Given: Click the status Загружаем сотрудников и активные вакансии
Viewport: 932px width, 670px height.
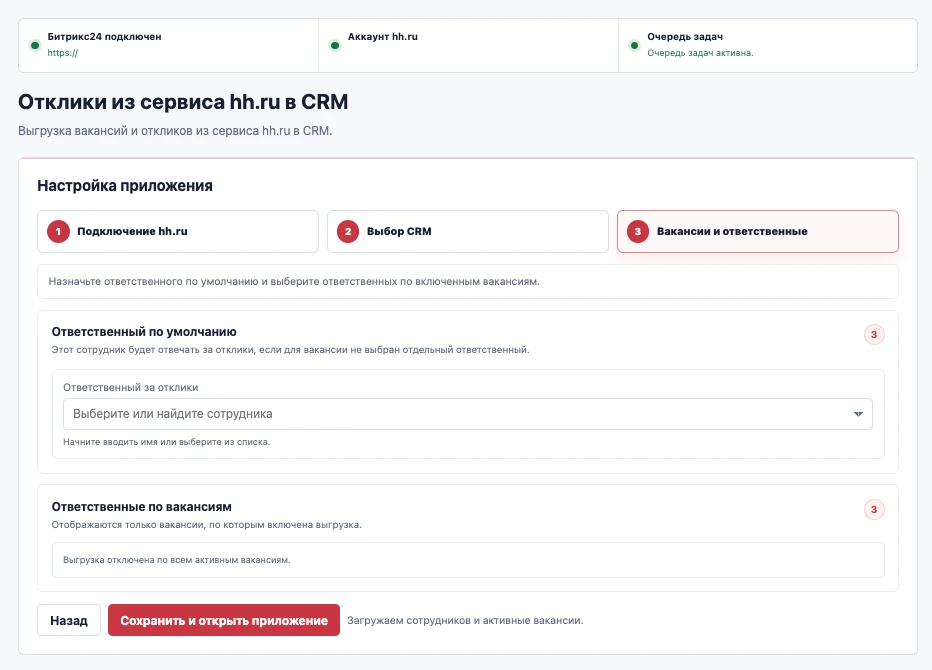Looking at the screenshot, I should (465, 620).
